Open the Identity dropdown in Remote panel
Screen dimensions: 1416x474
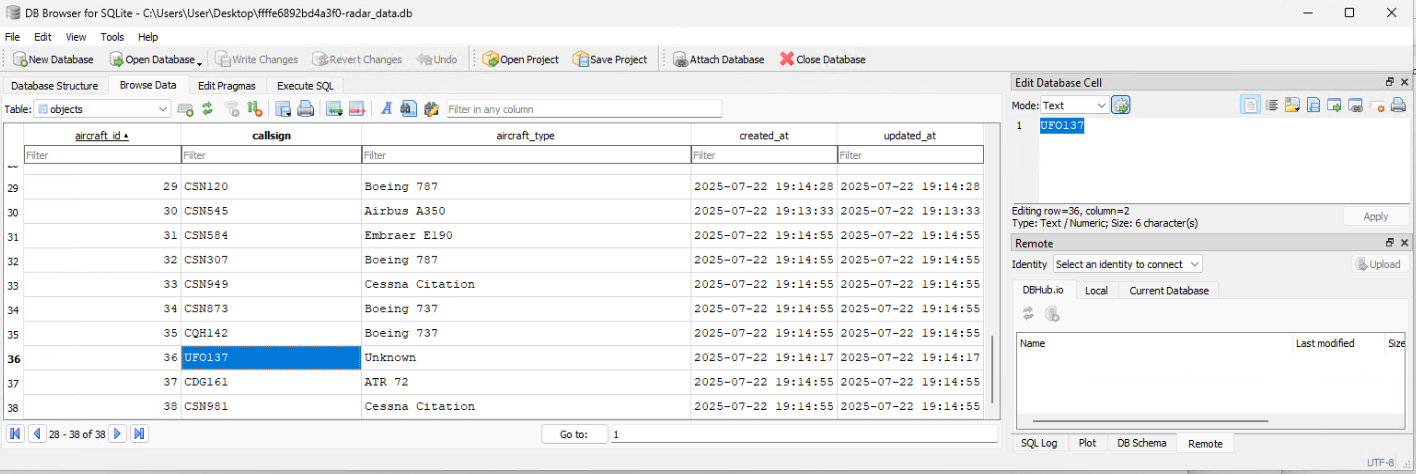point(1127,265)
